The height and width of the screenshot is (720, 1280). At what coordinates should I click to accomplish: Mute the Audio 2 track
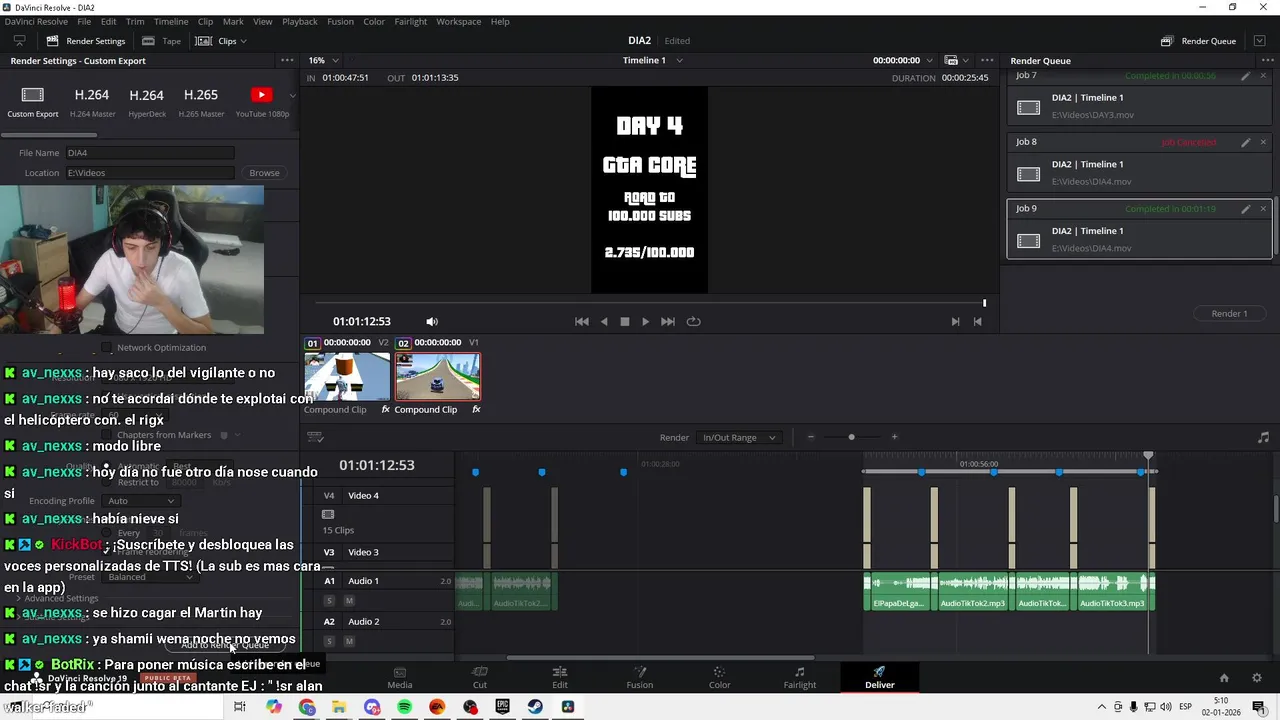[x=349, y=641]
